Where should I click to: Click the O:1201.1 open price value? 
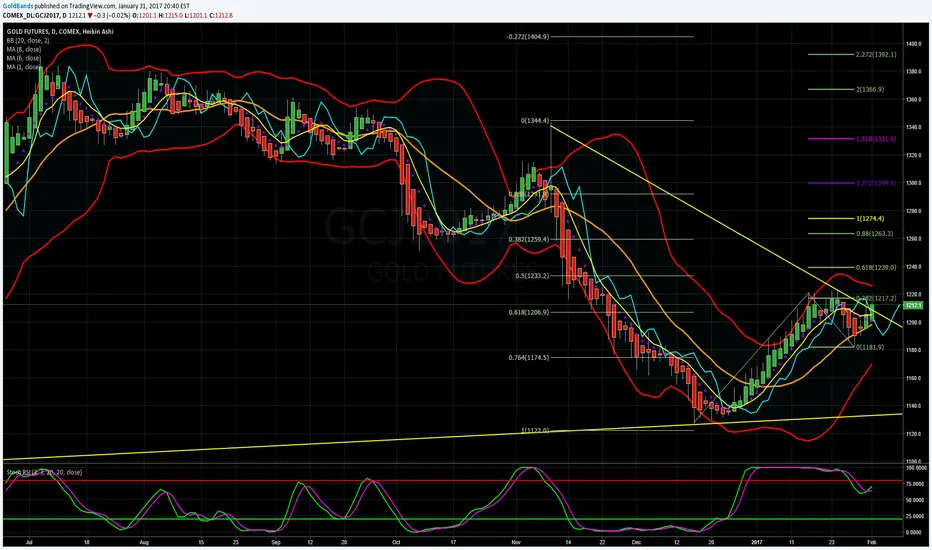coord(144,15)
